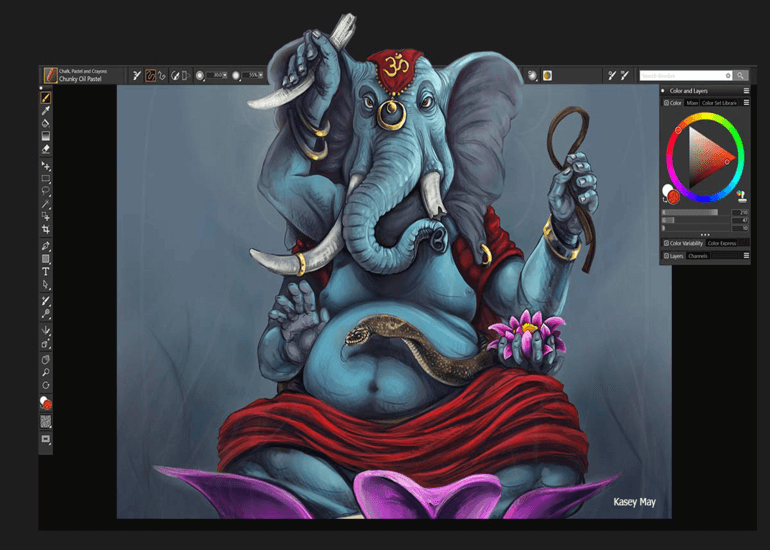Click the search brushes magnifier button
The height and width of the screenshot is (550, 770).
point(741,75)
